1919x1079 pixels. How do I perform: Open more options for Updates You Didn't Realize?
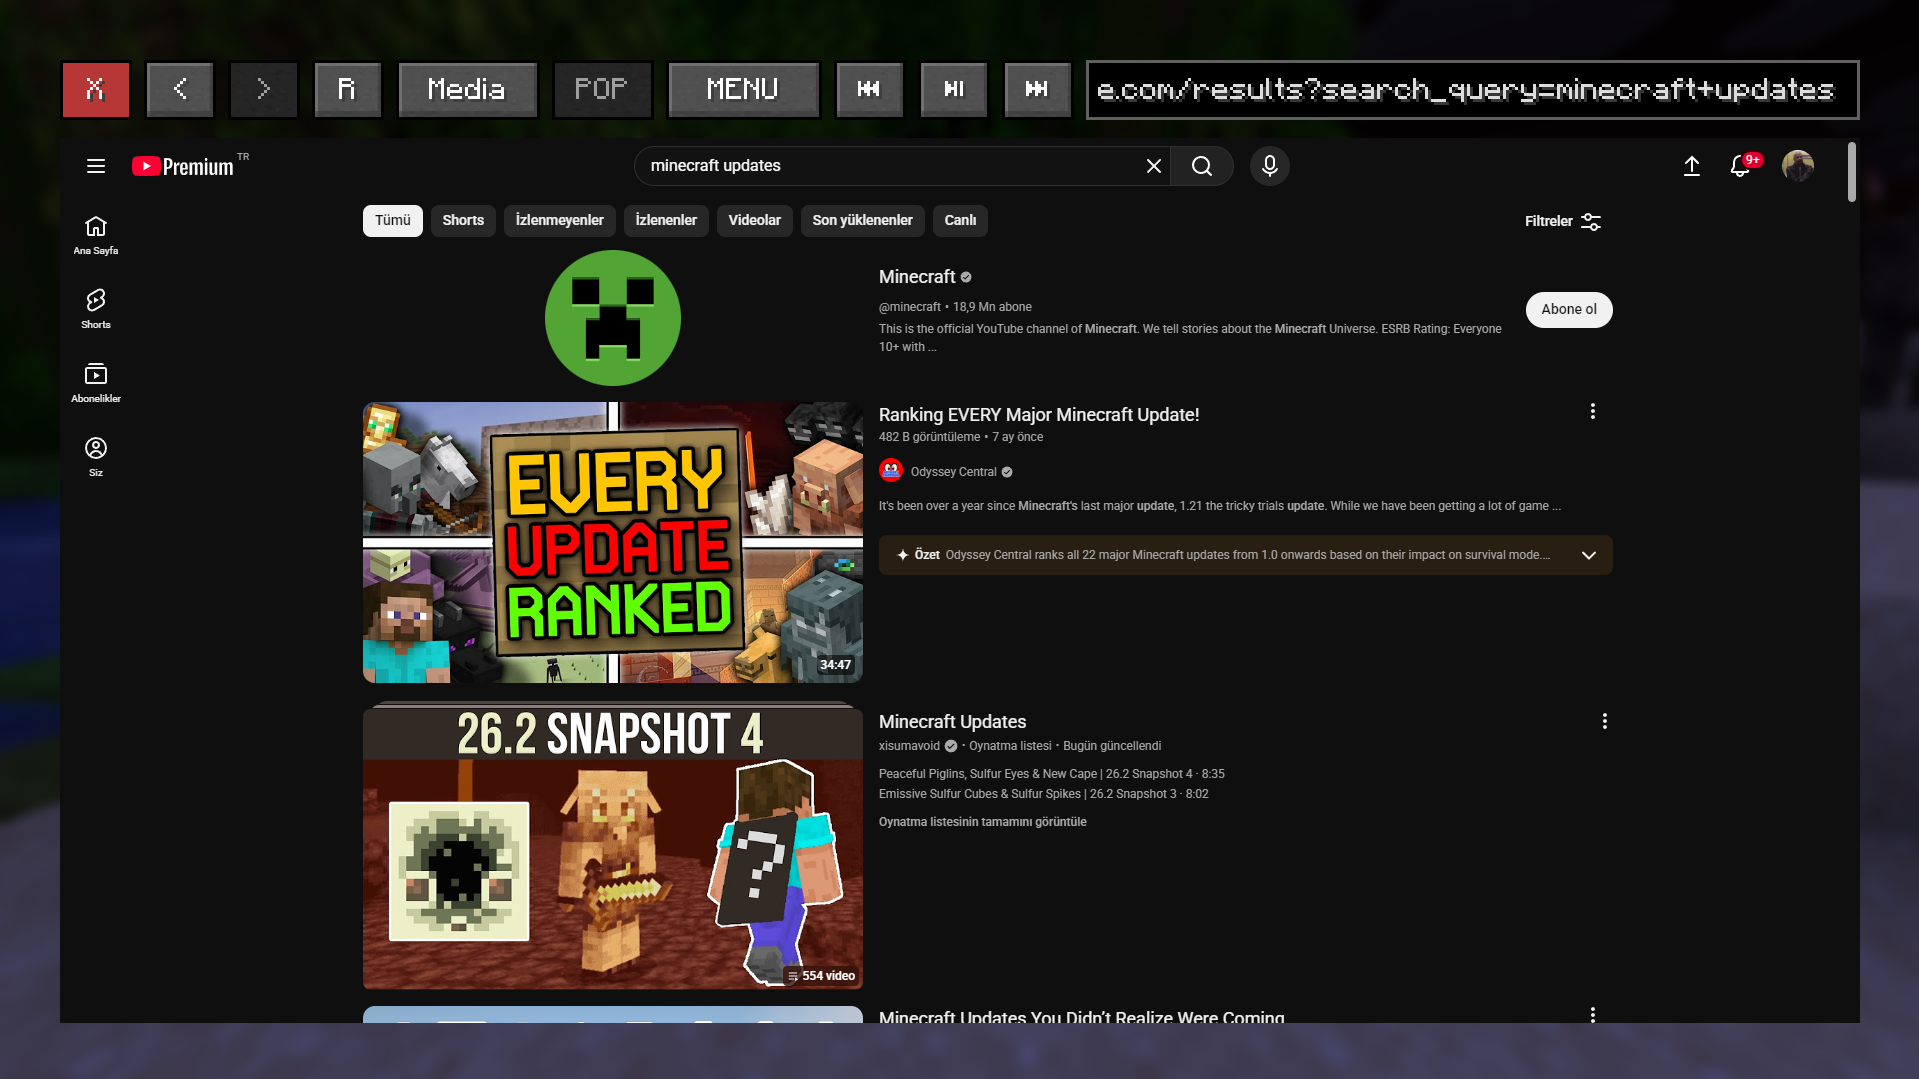(1593, 1015)
